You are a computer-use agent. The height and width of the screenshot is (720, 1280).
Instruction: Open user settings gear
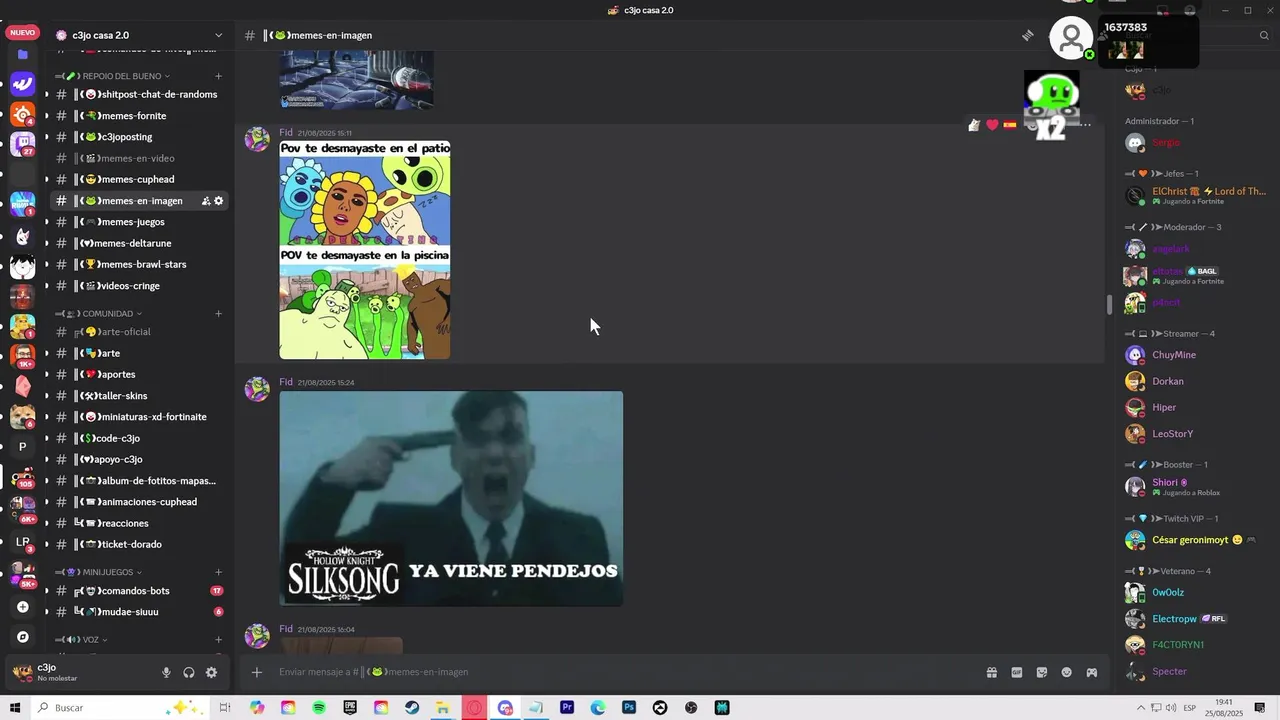coord(211,673)
